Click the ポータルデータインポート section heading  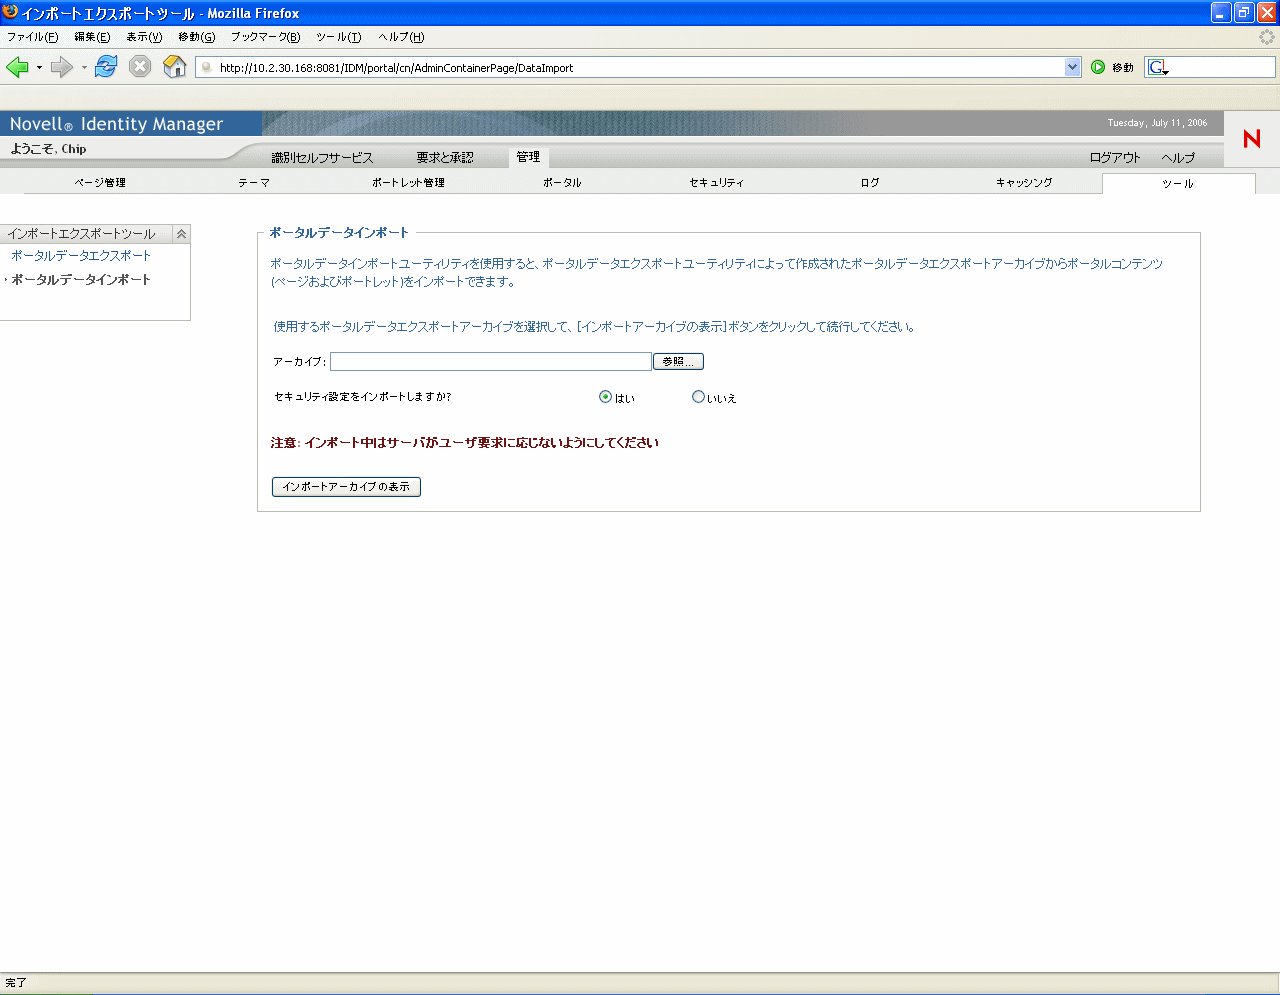(x=339, y=233)
